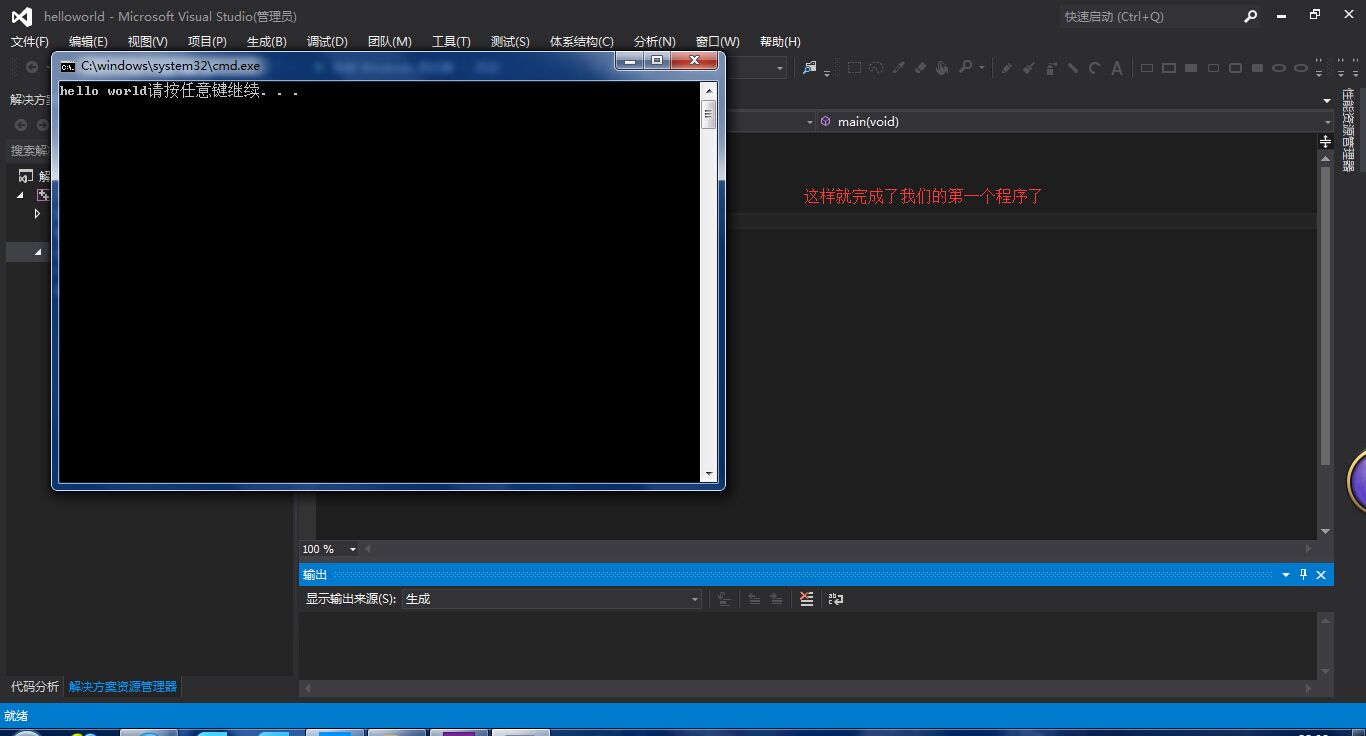
Task: Switch to the 代码分析 tab
Action: point(35,687)
